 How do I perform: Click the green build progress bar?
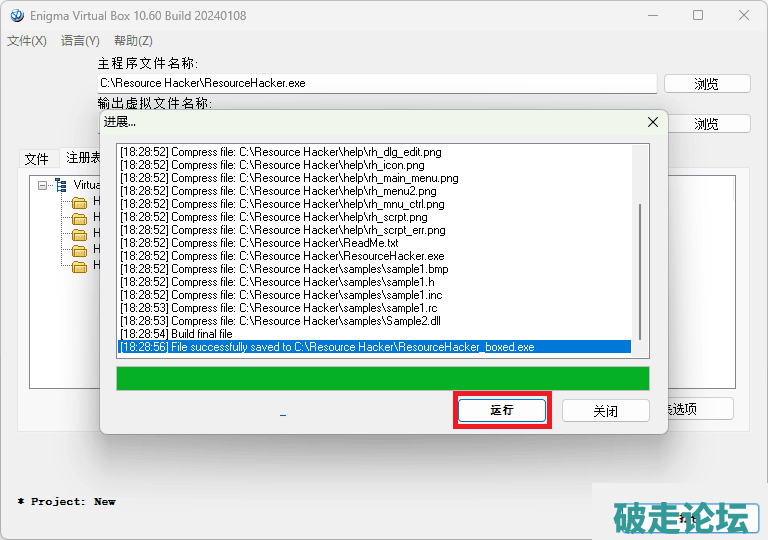382,379
